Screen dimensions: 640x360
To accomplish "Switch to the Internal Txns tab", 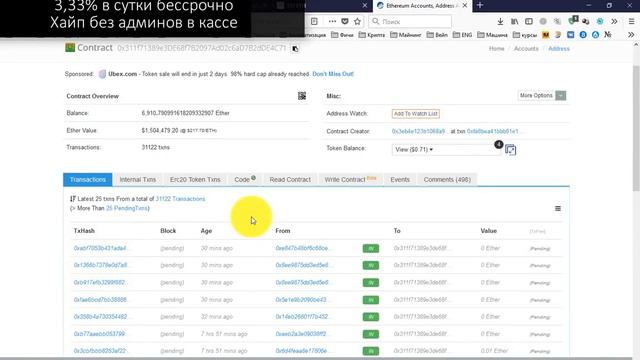I will 138,180.
